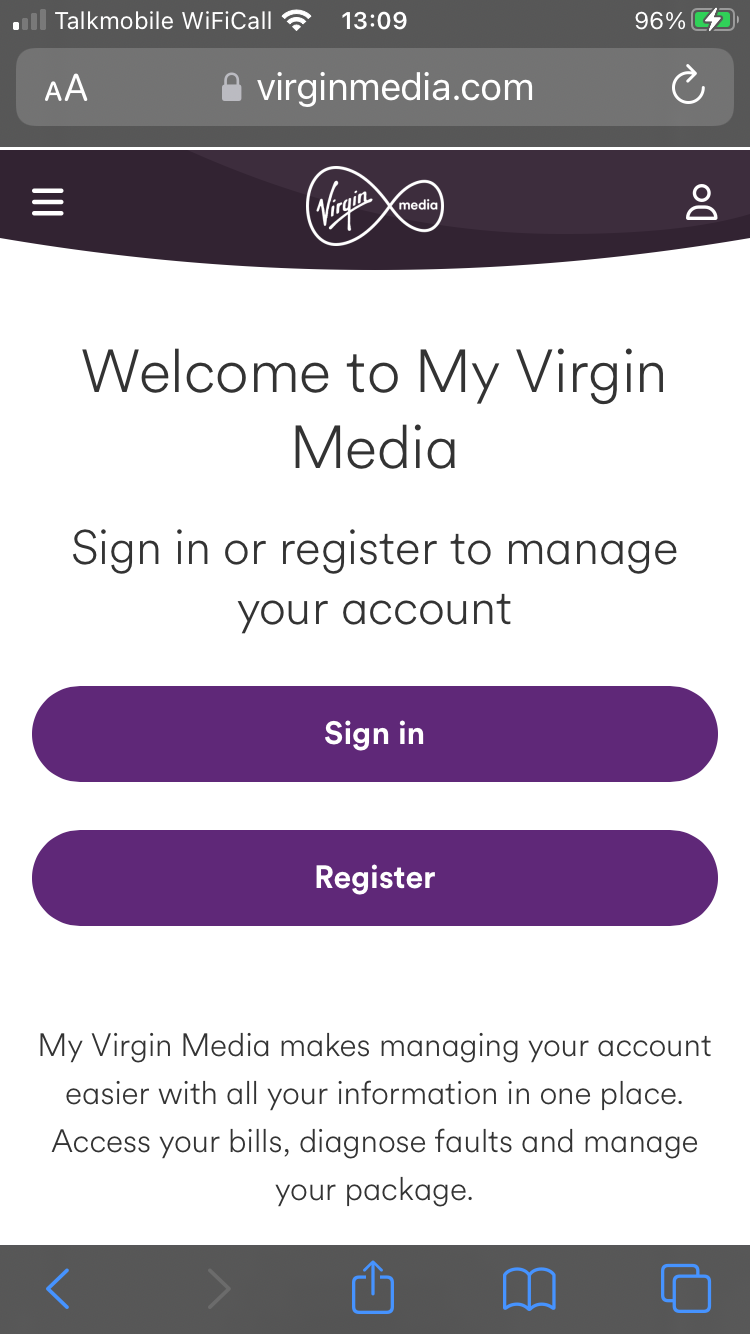
Task: Tap the padlock icon in address bar
Action: click(231, 87)
